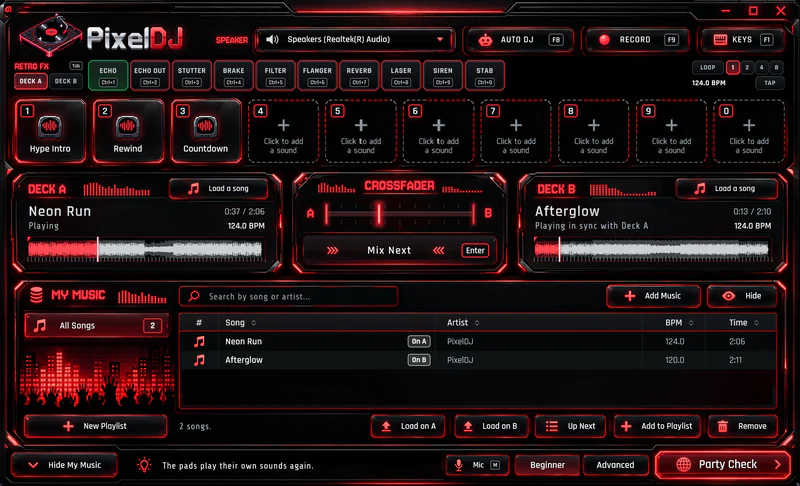
Task: Click the PixelDJ turntable logo
Action: pos(50,35)
